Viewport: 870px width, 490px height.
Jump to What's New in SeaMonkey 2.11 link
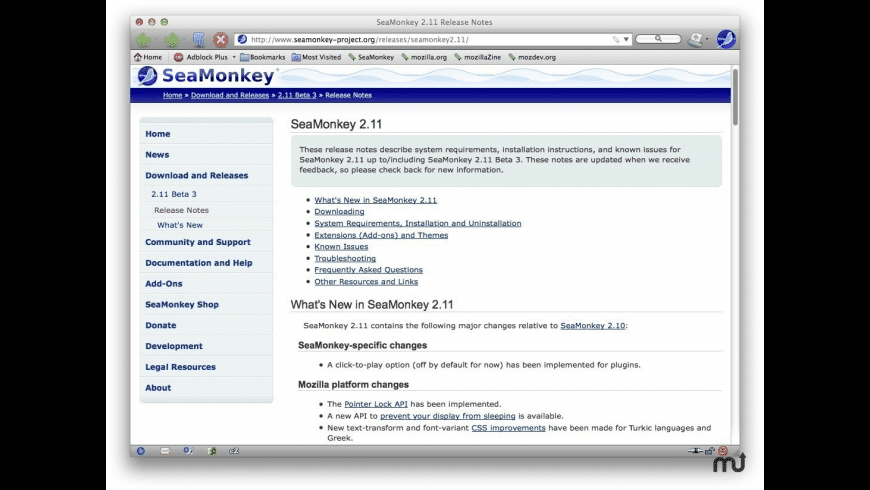click(376, 200)
